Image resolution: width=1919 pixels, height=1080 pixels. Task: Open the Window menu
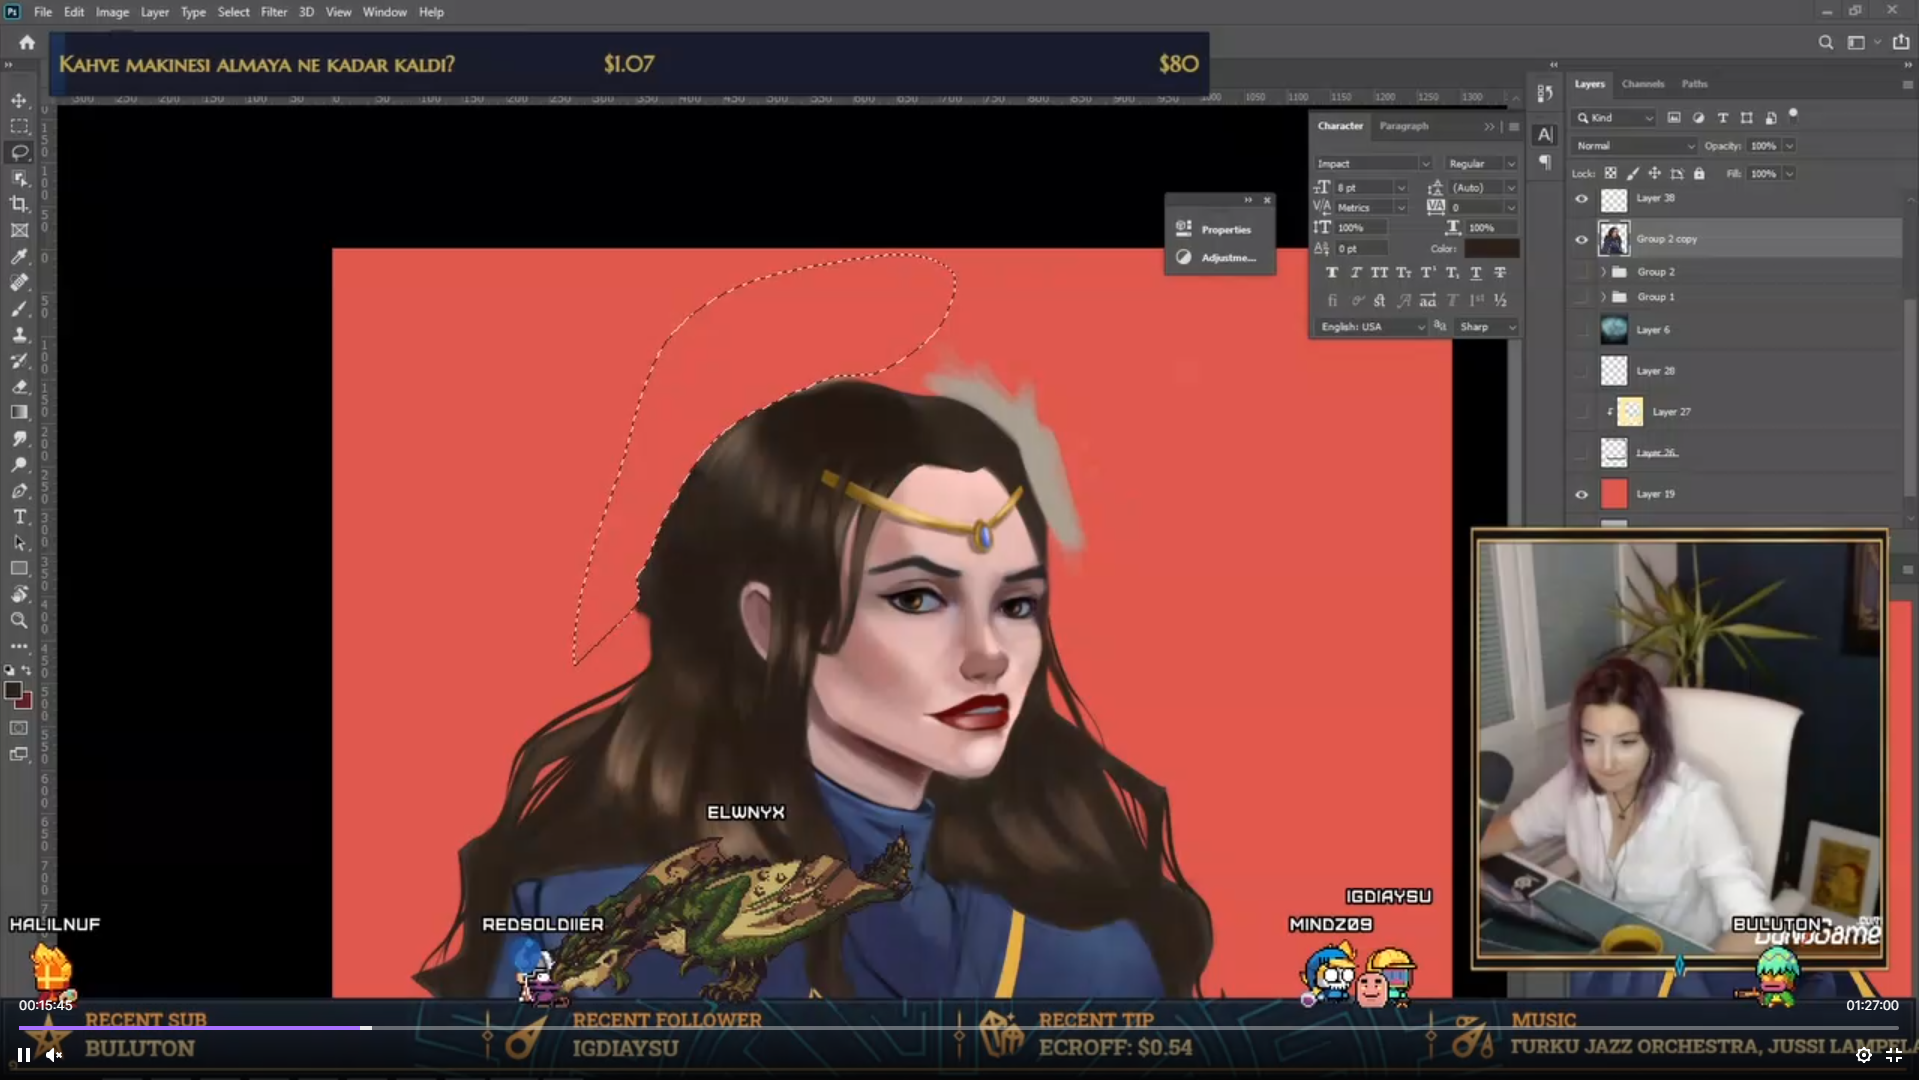click(384, 12)
